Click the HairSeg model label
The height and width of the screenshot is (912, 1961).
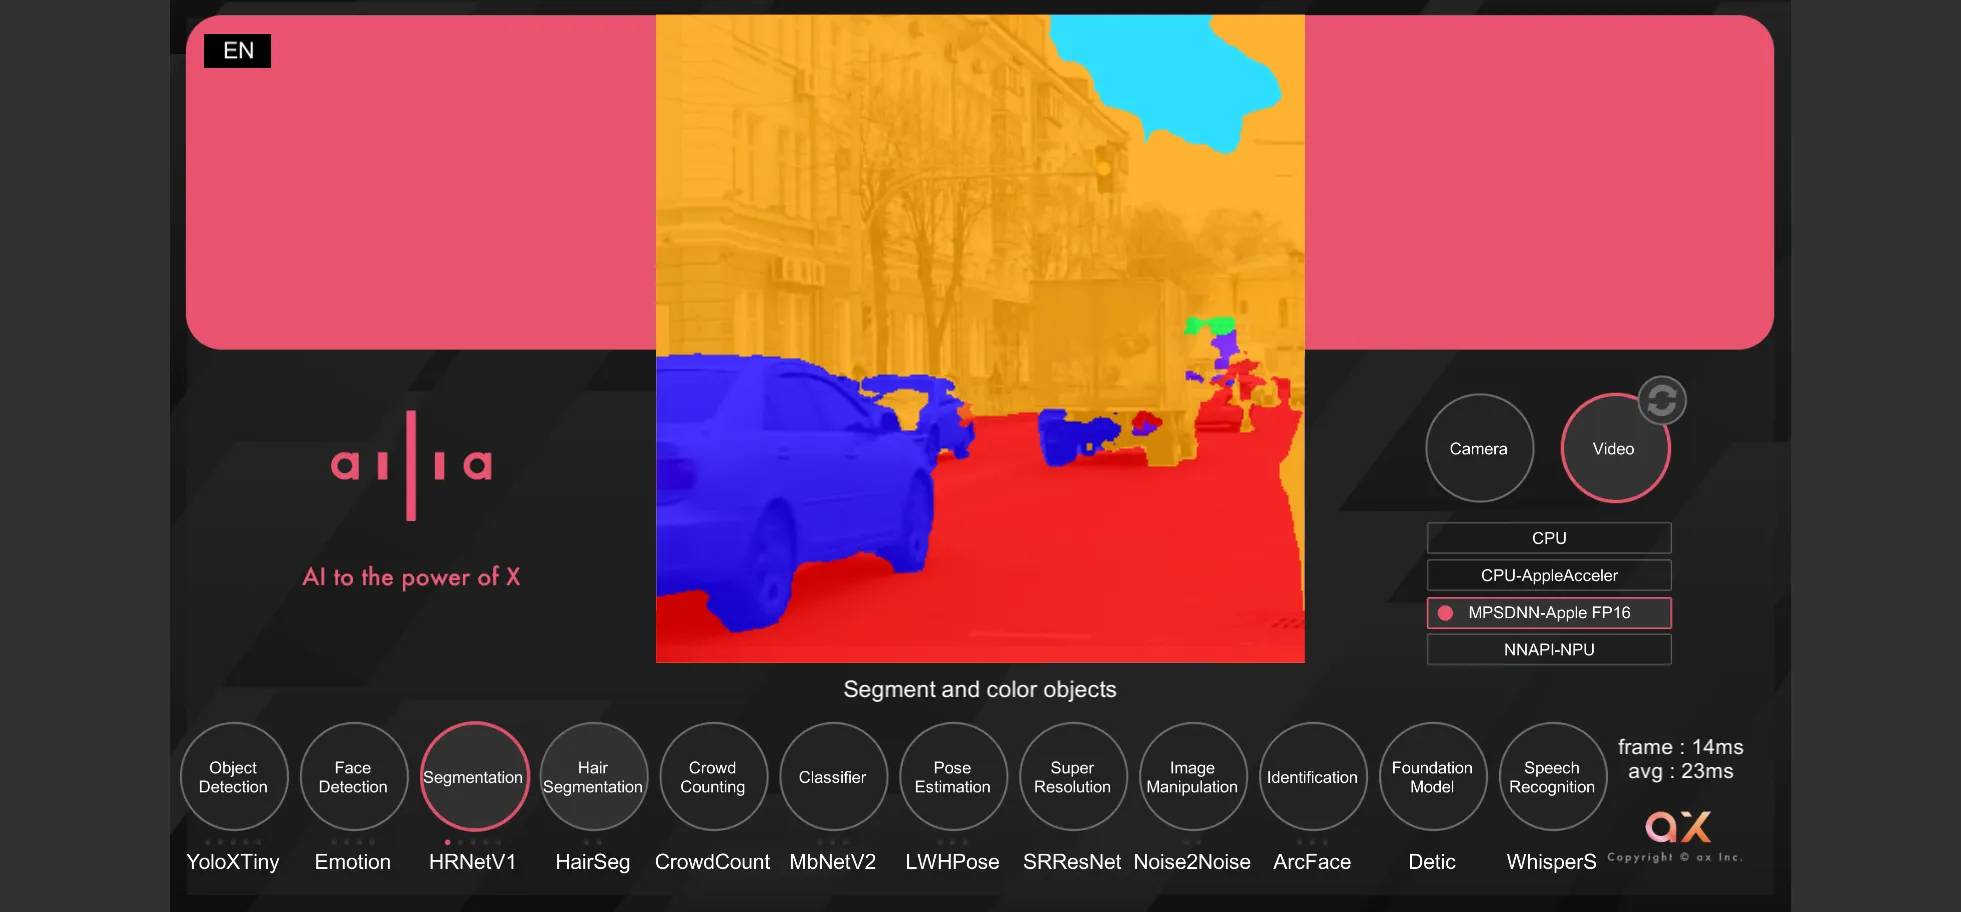coord(593,862)
